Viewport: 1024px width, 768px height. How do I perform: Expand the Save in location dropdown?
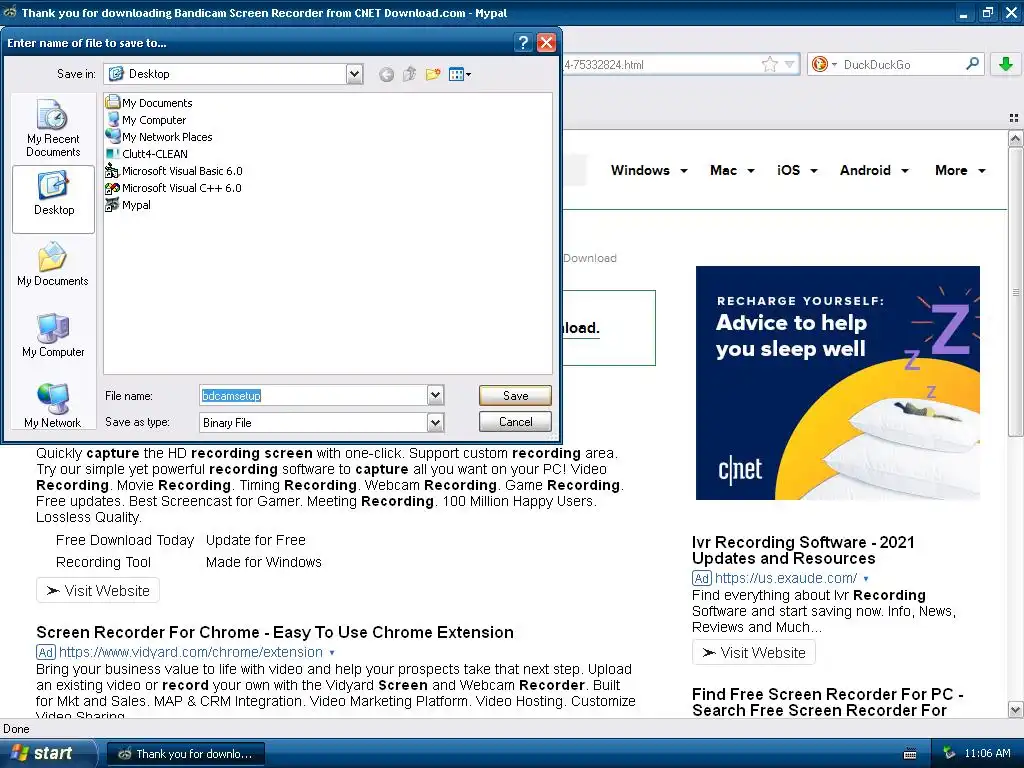[x=355, y=74]
